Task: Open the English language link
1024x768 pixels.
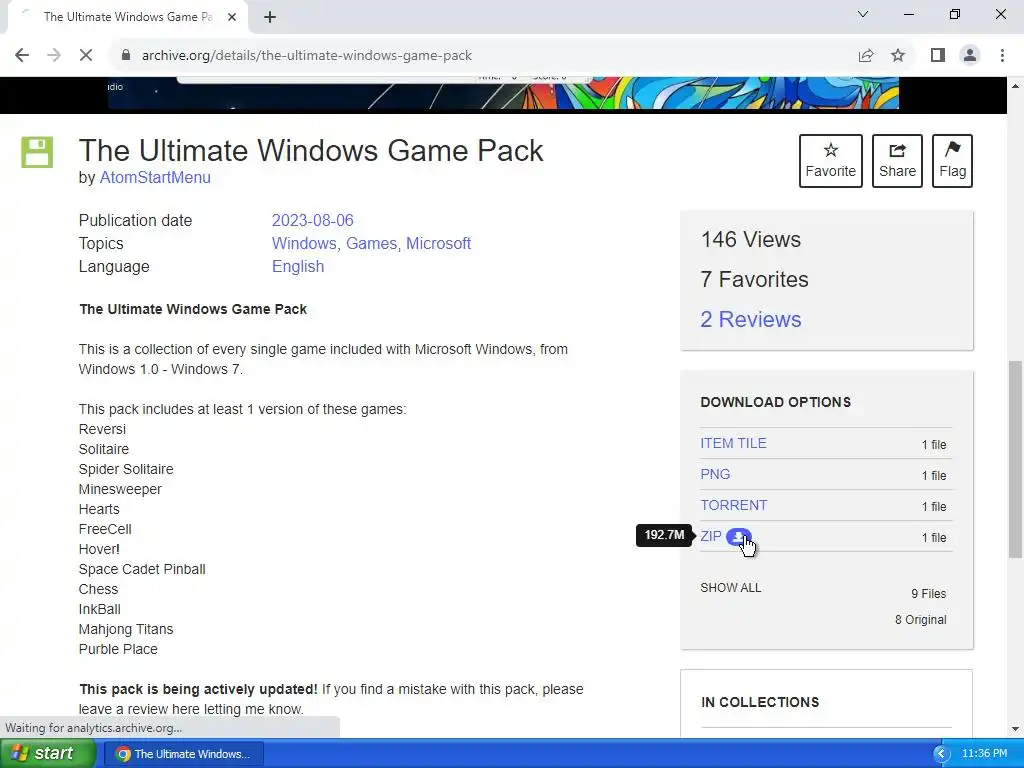Action: point(298,266)
